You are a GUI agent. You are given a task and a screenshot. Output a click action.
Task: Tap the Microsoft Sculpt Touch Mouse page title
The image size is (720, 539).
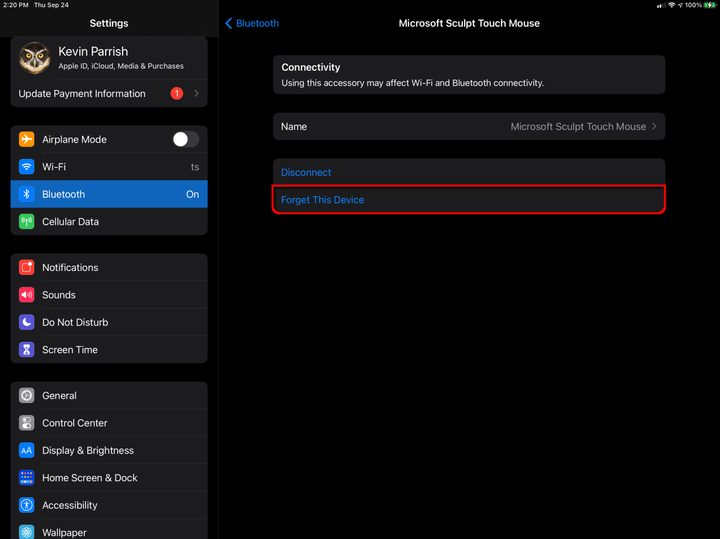point(469,23)
